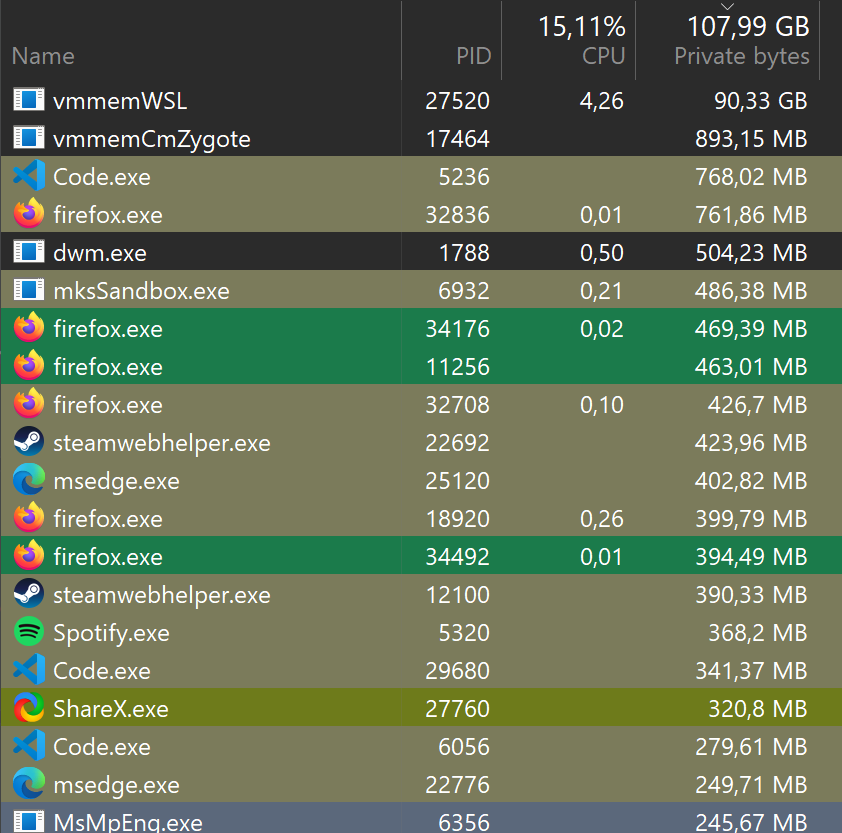Image resolution: width=842 pixels, height=833 pixels.
Task: Click PID value 5236
Action: point(464,177)
